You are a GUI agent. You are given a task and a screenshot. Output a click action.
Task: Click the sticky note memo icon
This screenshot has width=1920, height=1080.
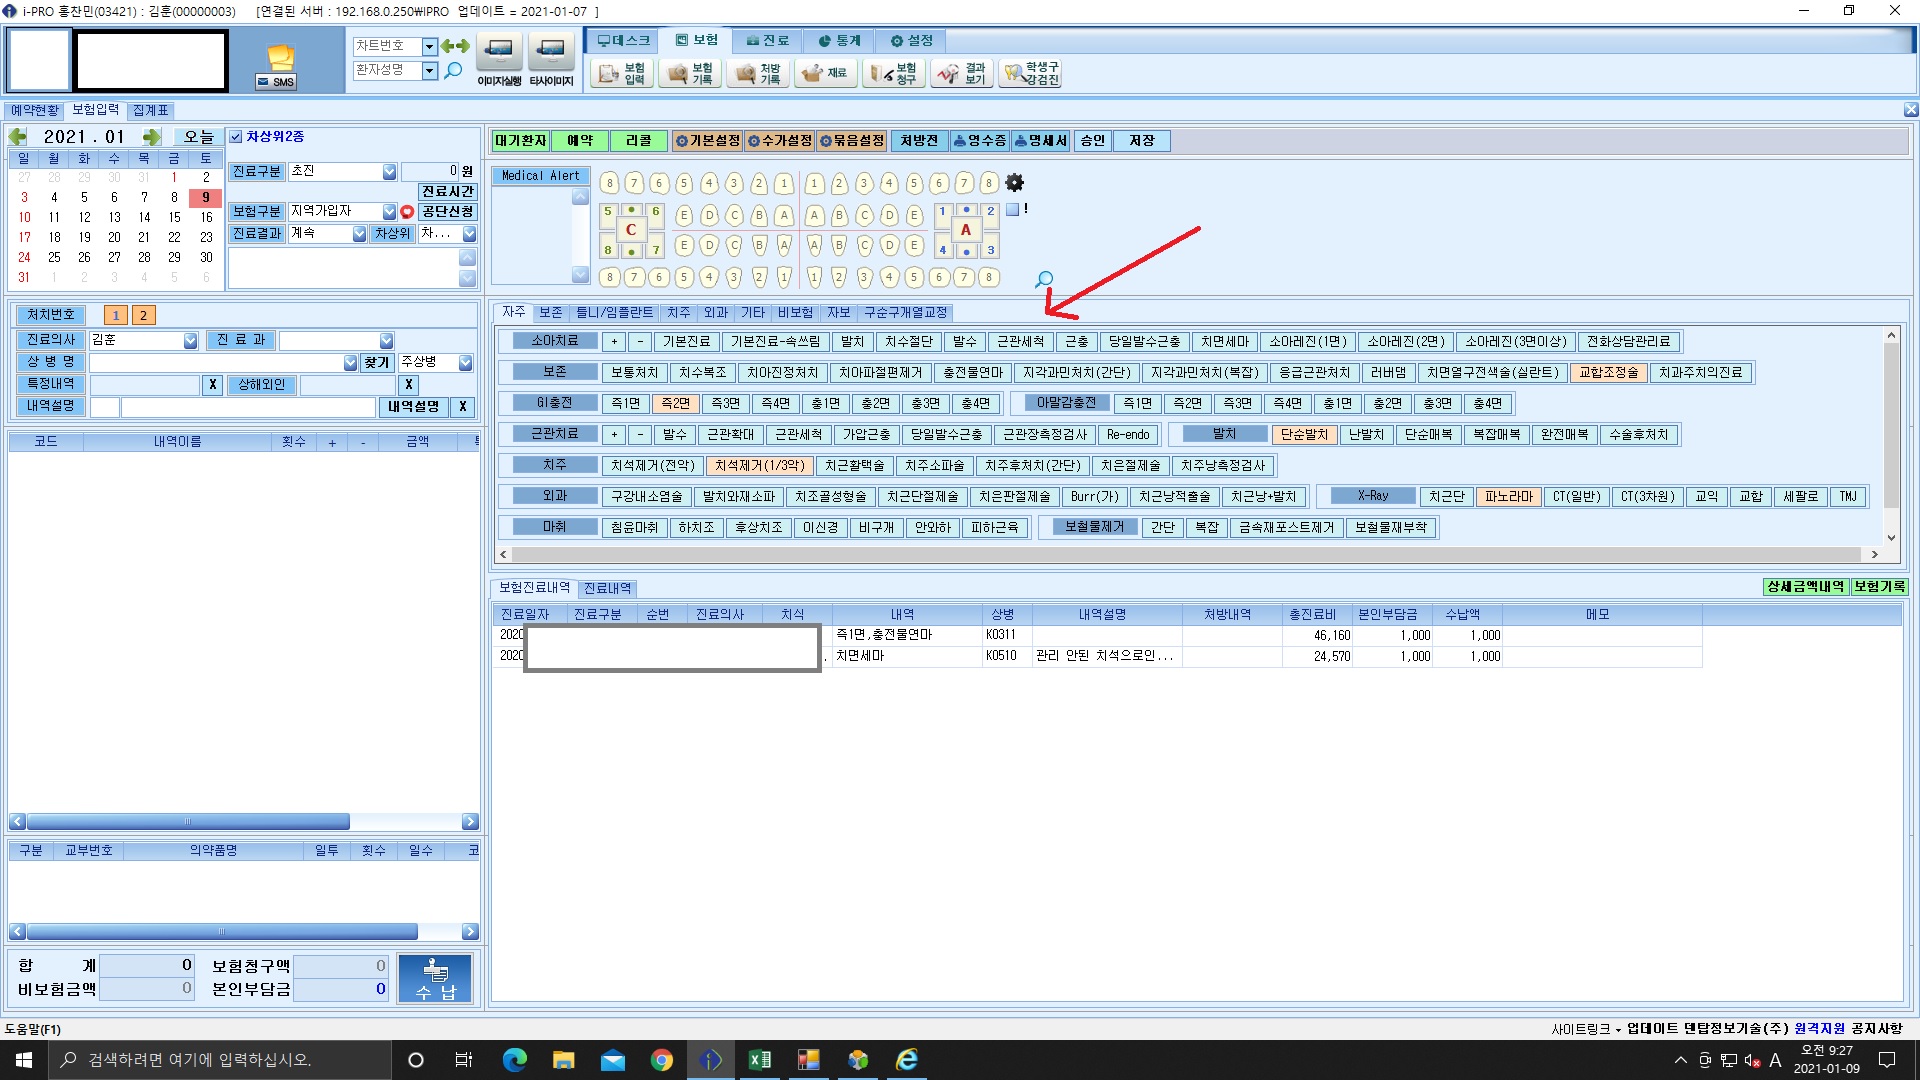tap(281, 57)
